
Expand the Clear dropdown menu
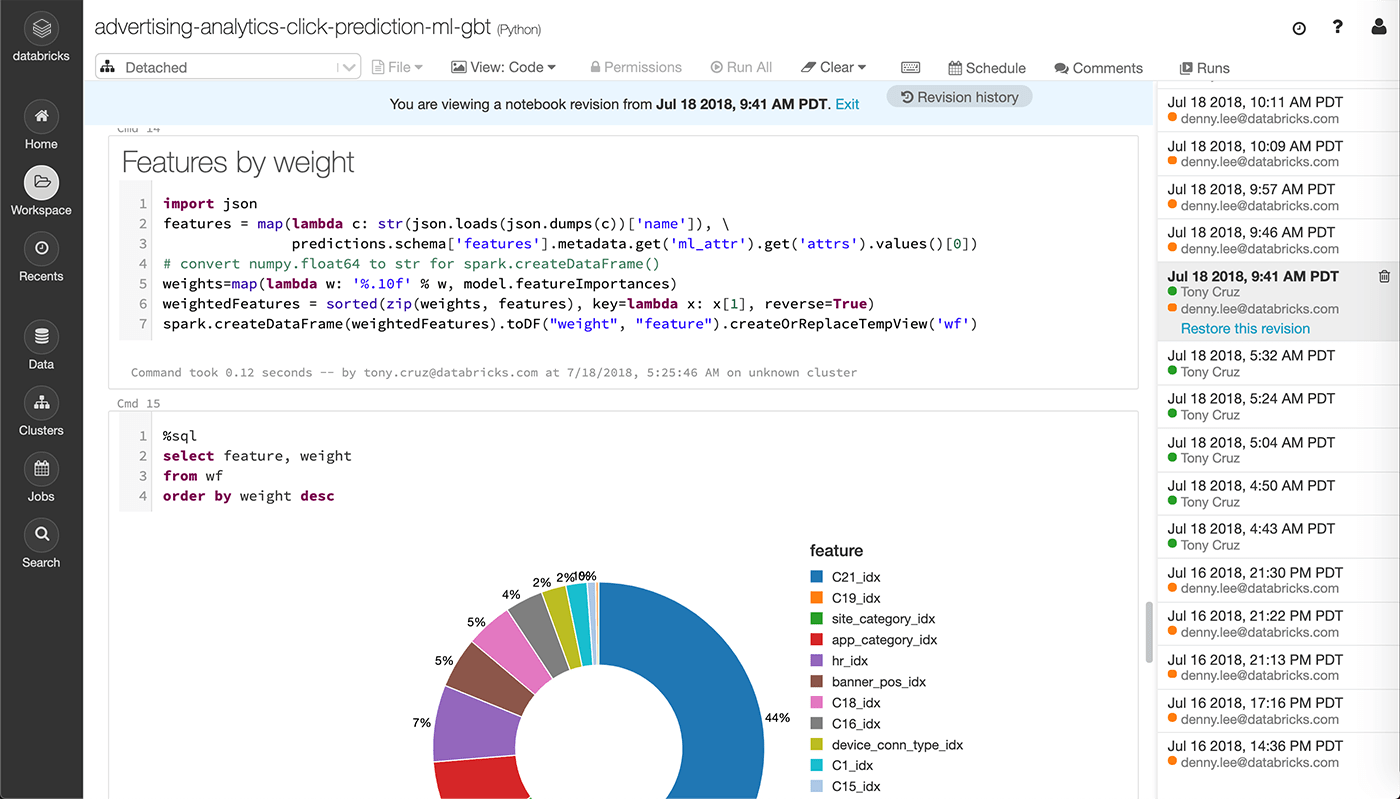[833, 67]
